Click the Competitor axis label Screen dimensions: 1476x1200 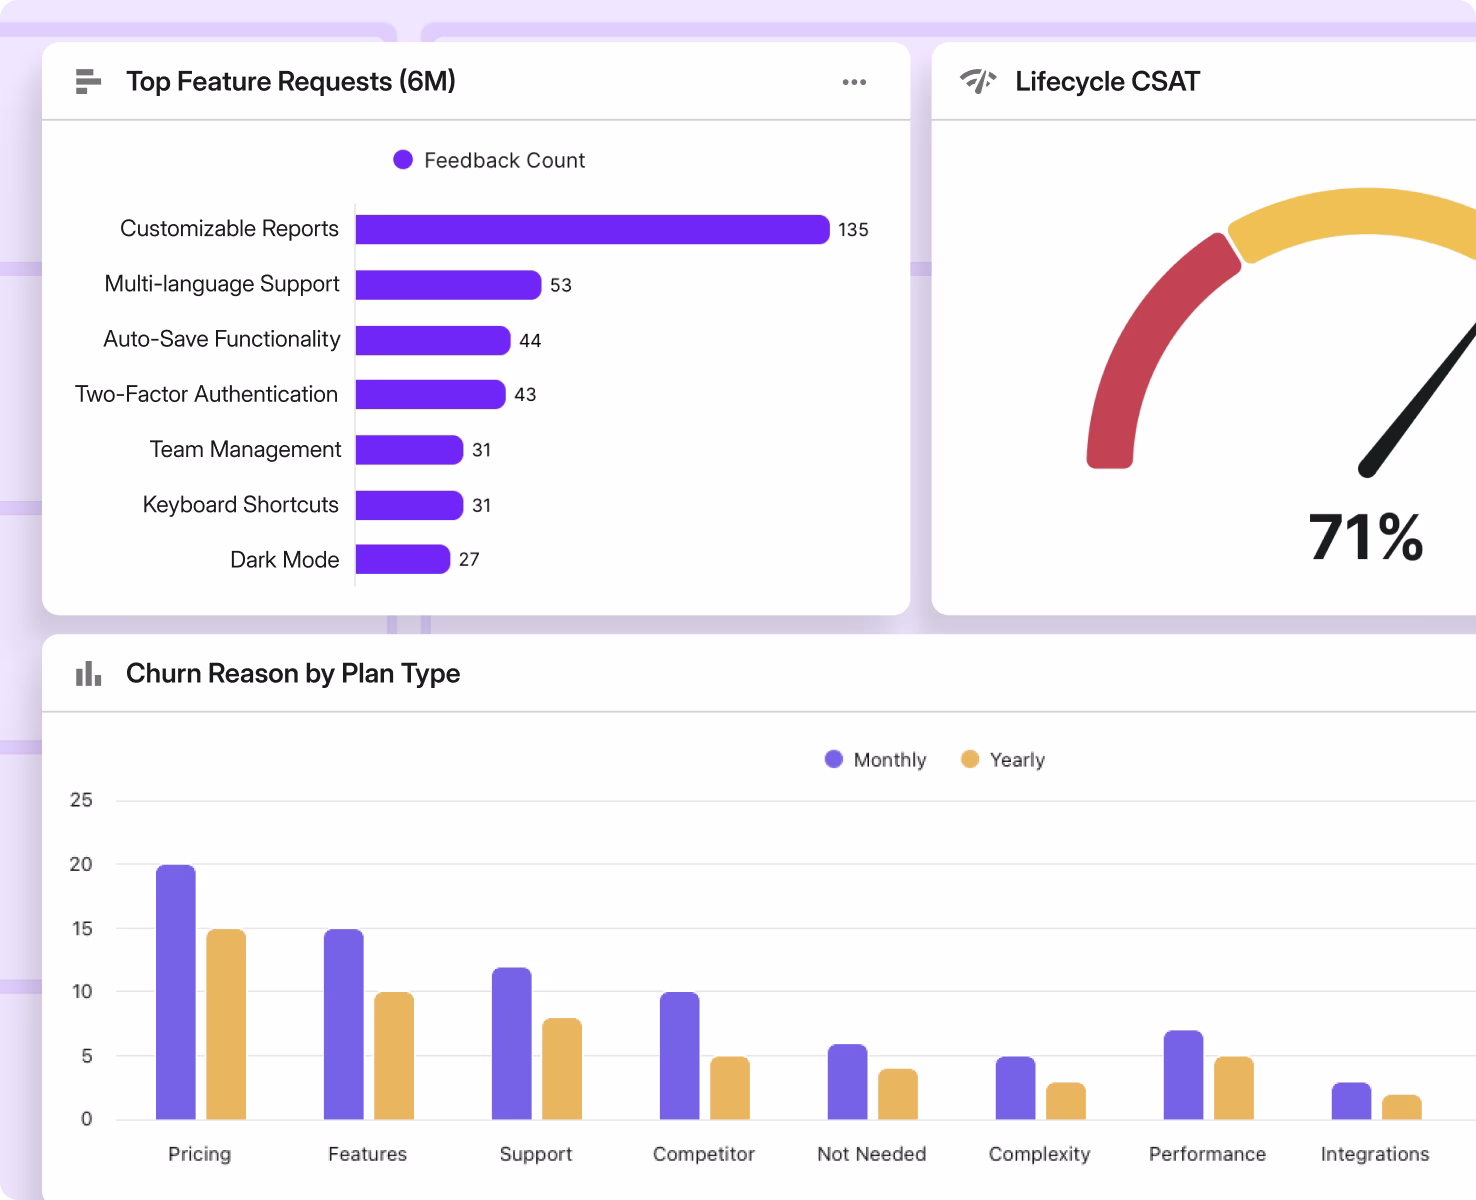(704, 1154)
